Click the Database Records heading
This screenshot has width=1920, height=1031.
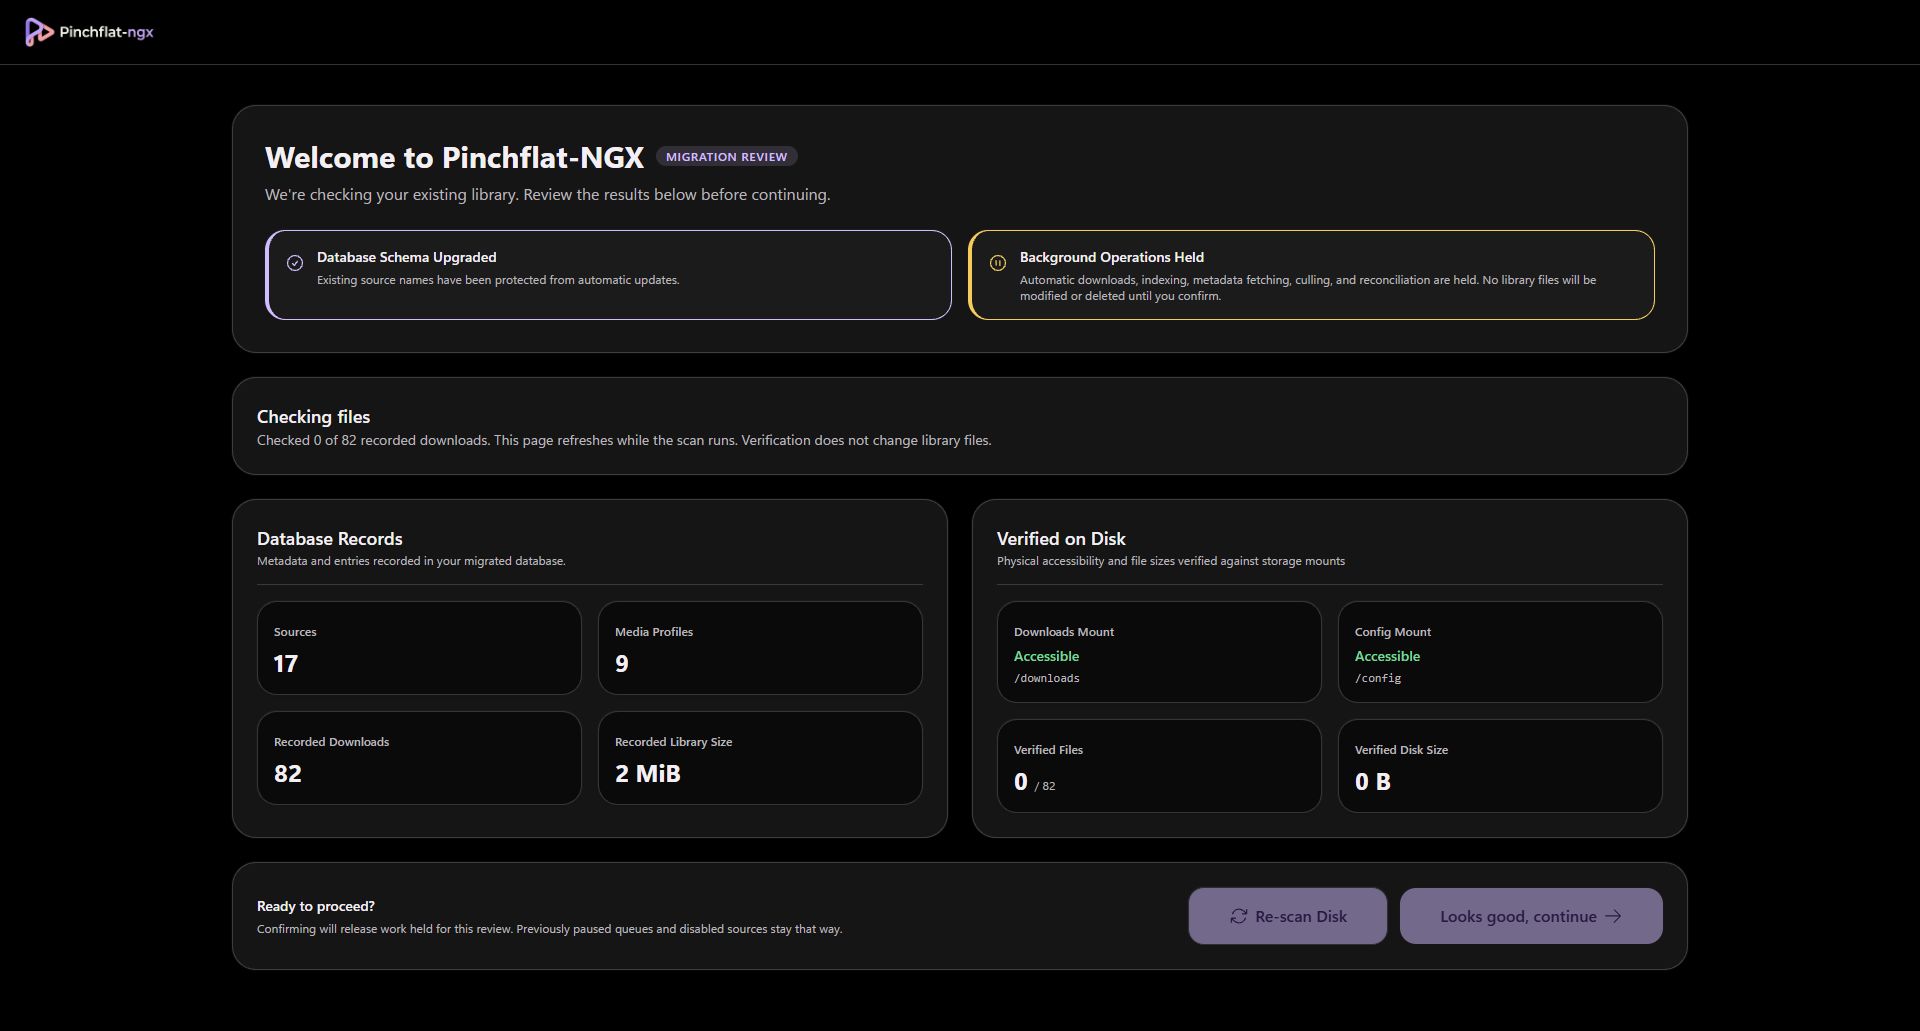330,539
